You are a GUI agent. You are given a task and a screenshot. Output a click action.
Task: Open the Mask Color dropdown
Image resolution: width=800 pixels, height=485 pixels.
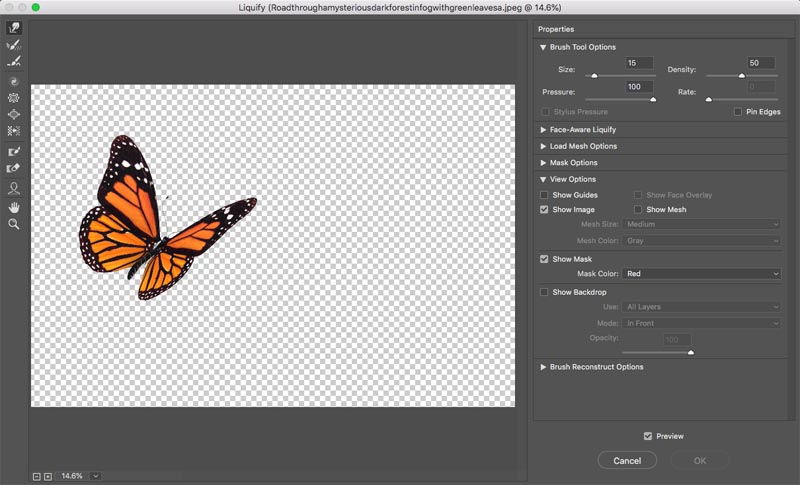coord(701,274)
